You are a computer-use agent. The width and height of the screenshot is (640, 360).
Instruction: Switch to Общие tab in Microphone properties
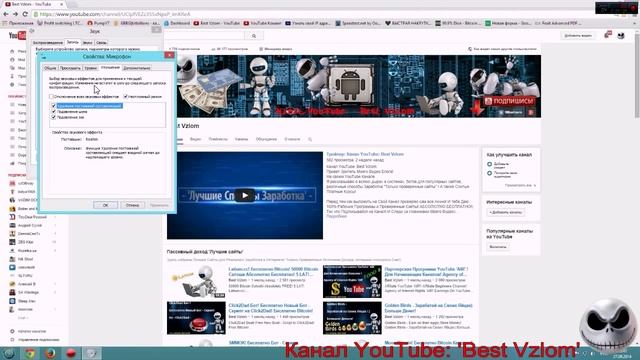(50, 68)
